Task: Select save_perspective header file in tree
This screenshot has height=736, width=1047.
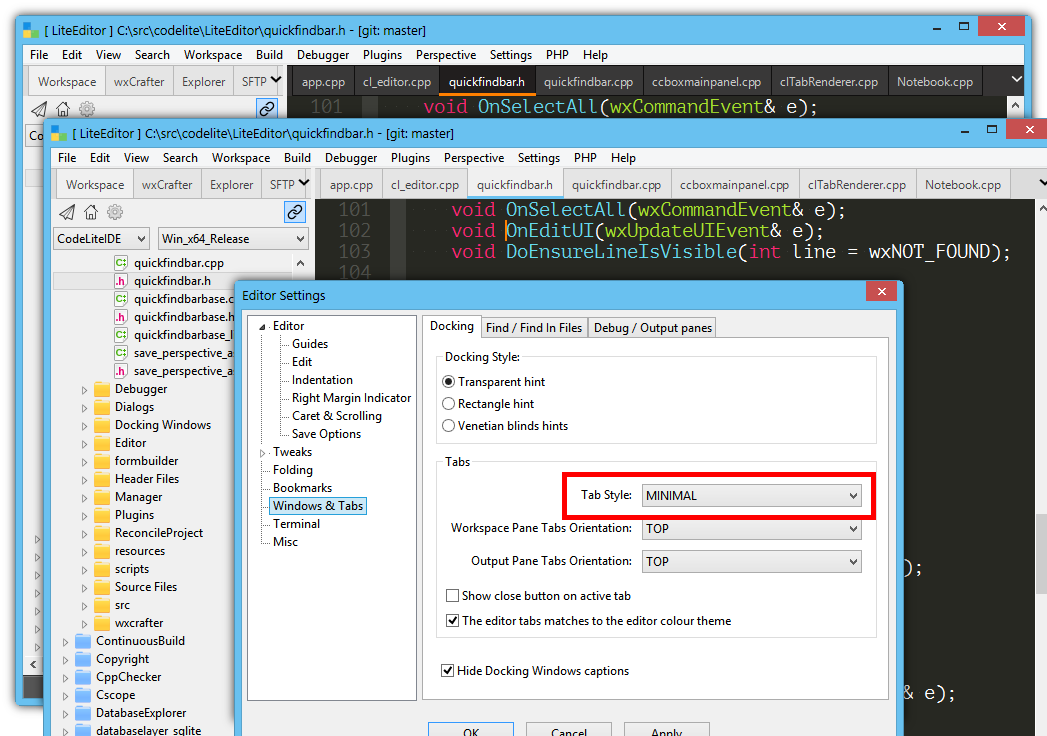Action: coord(183,371)
